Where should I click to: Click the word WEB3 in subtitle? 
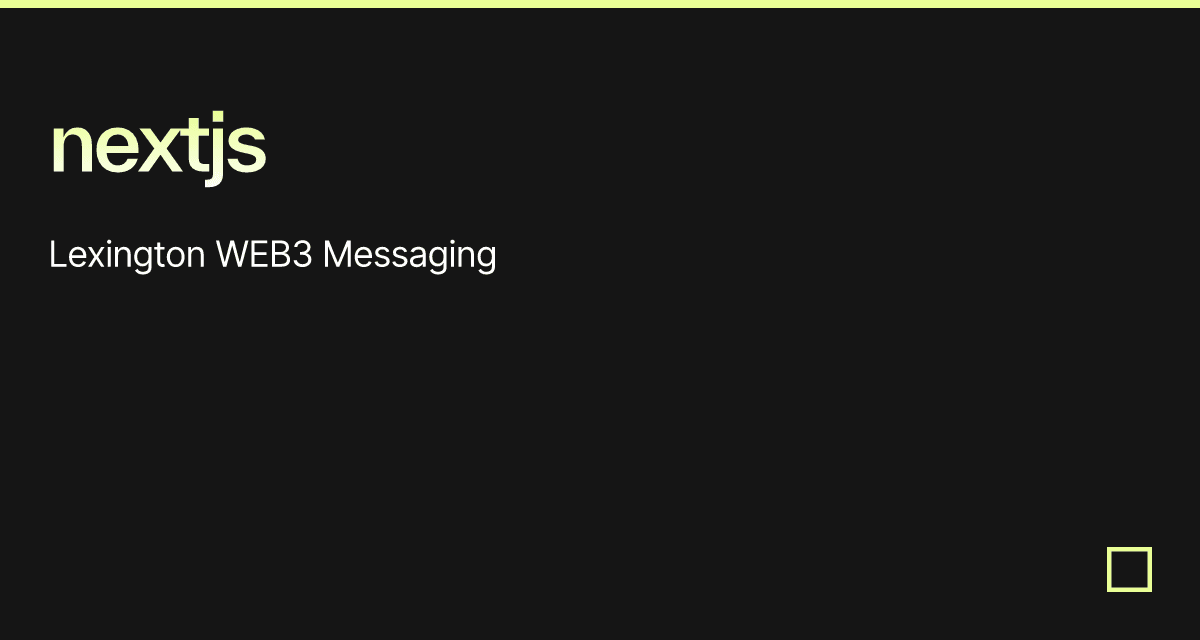point(265,254)
